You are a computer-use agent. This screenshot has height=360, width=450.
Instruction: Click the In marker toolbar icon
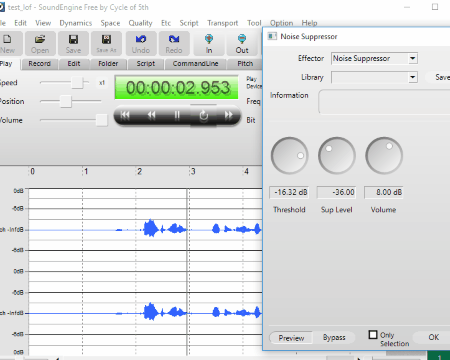pos(209,43)
